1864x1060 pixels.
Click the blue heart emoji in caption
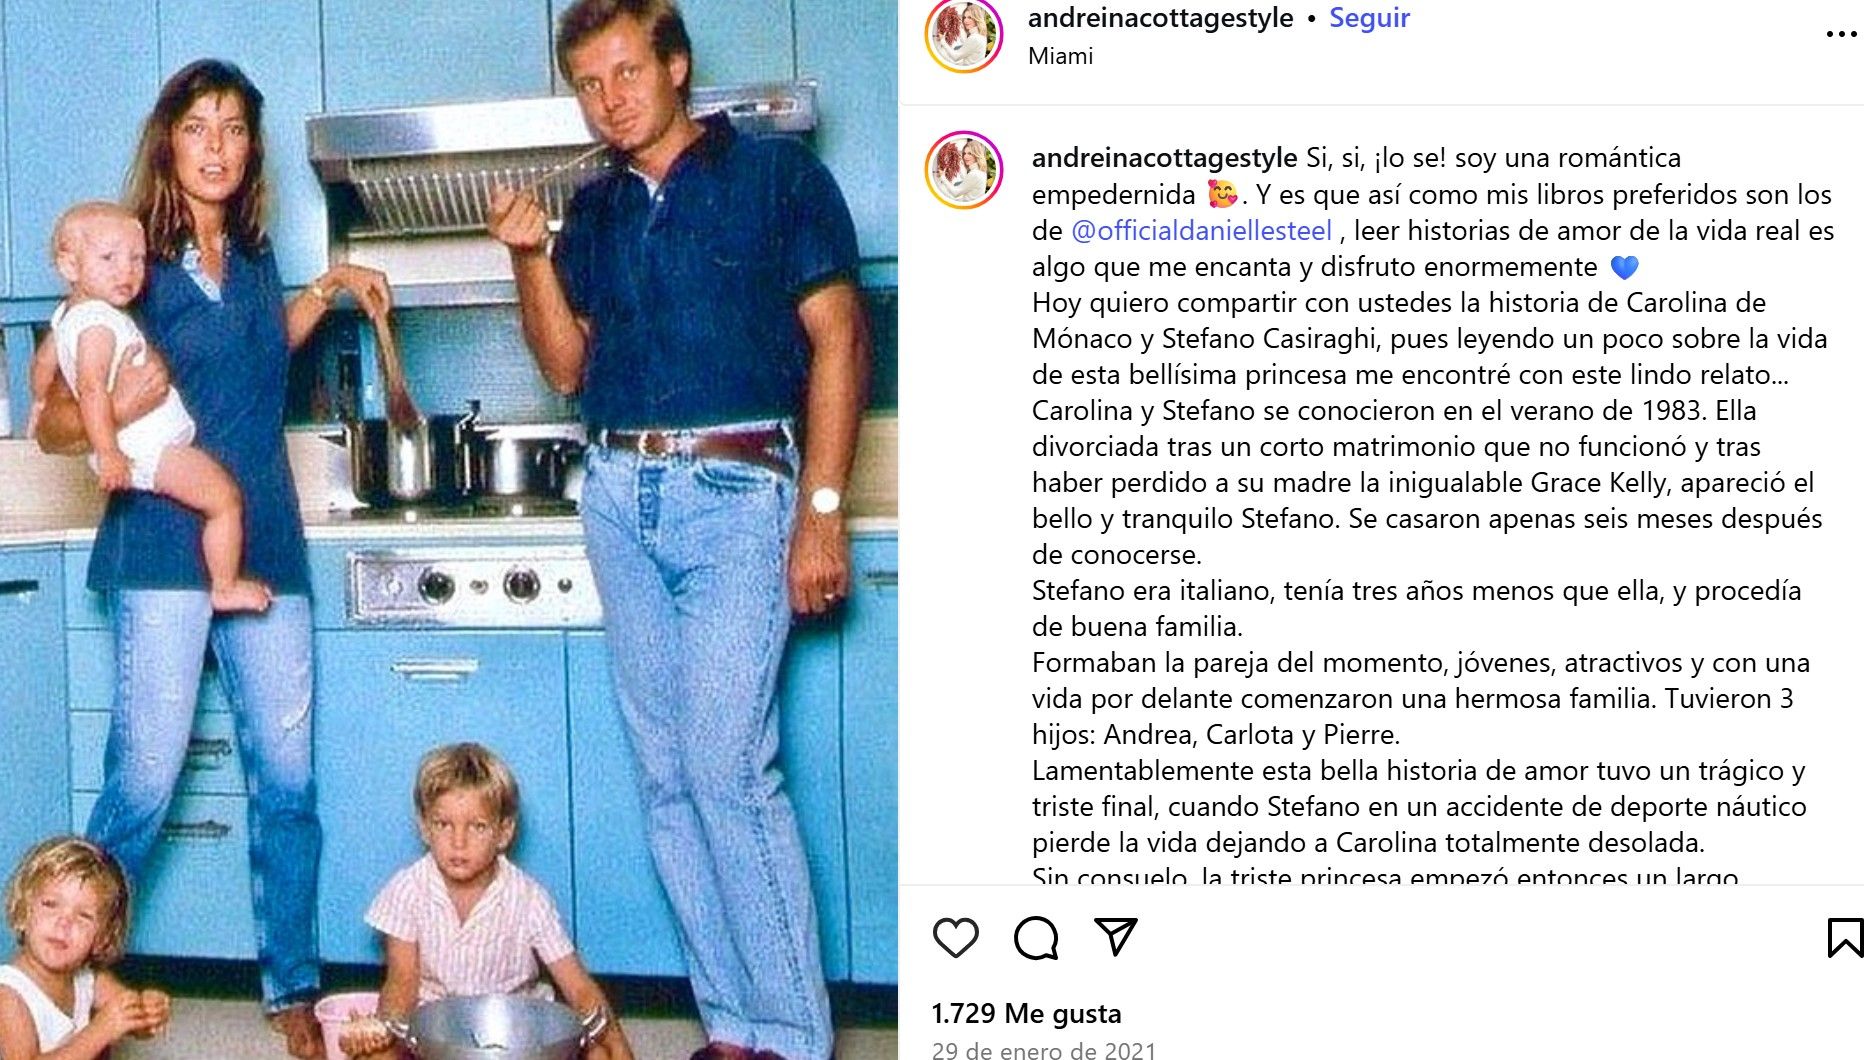point(1625,268)
